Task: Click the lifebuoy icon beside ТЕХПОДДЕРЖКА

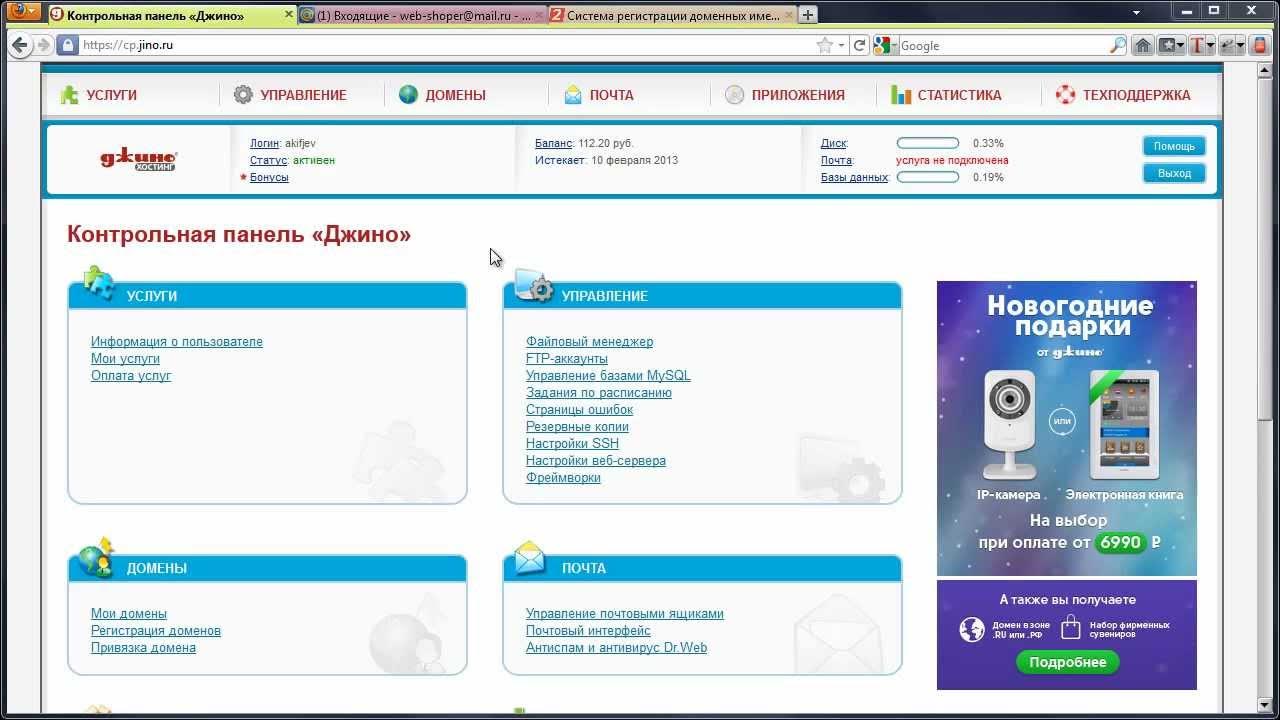Action: point(1065,95)
